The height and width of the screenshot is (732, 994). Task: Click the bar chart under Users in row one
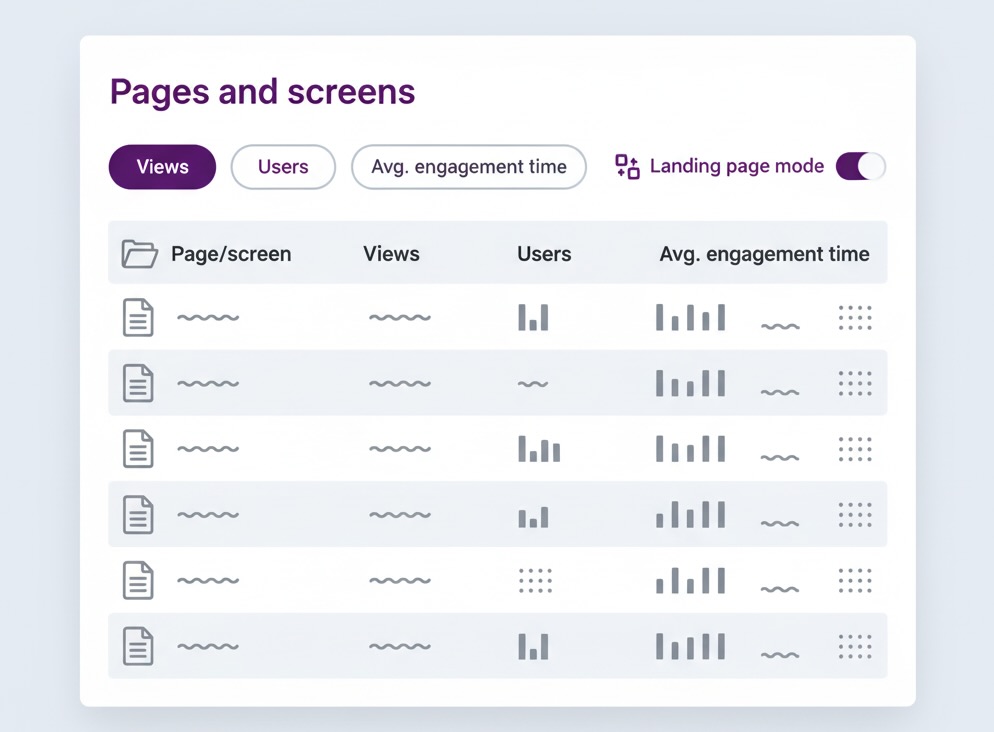point(535,317)
